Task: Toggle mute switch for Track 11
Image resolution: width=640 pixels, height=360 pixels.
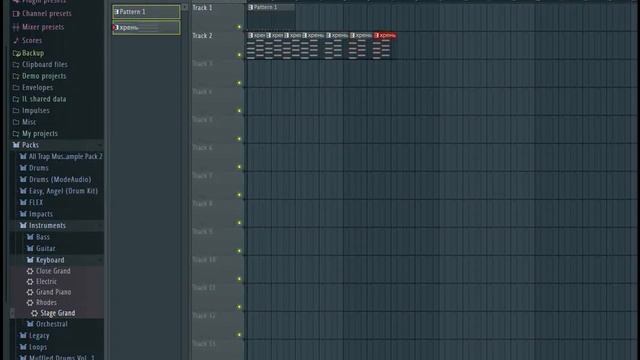Action: click(239, 307)
